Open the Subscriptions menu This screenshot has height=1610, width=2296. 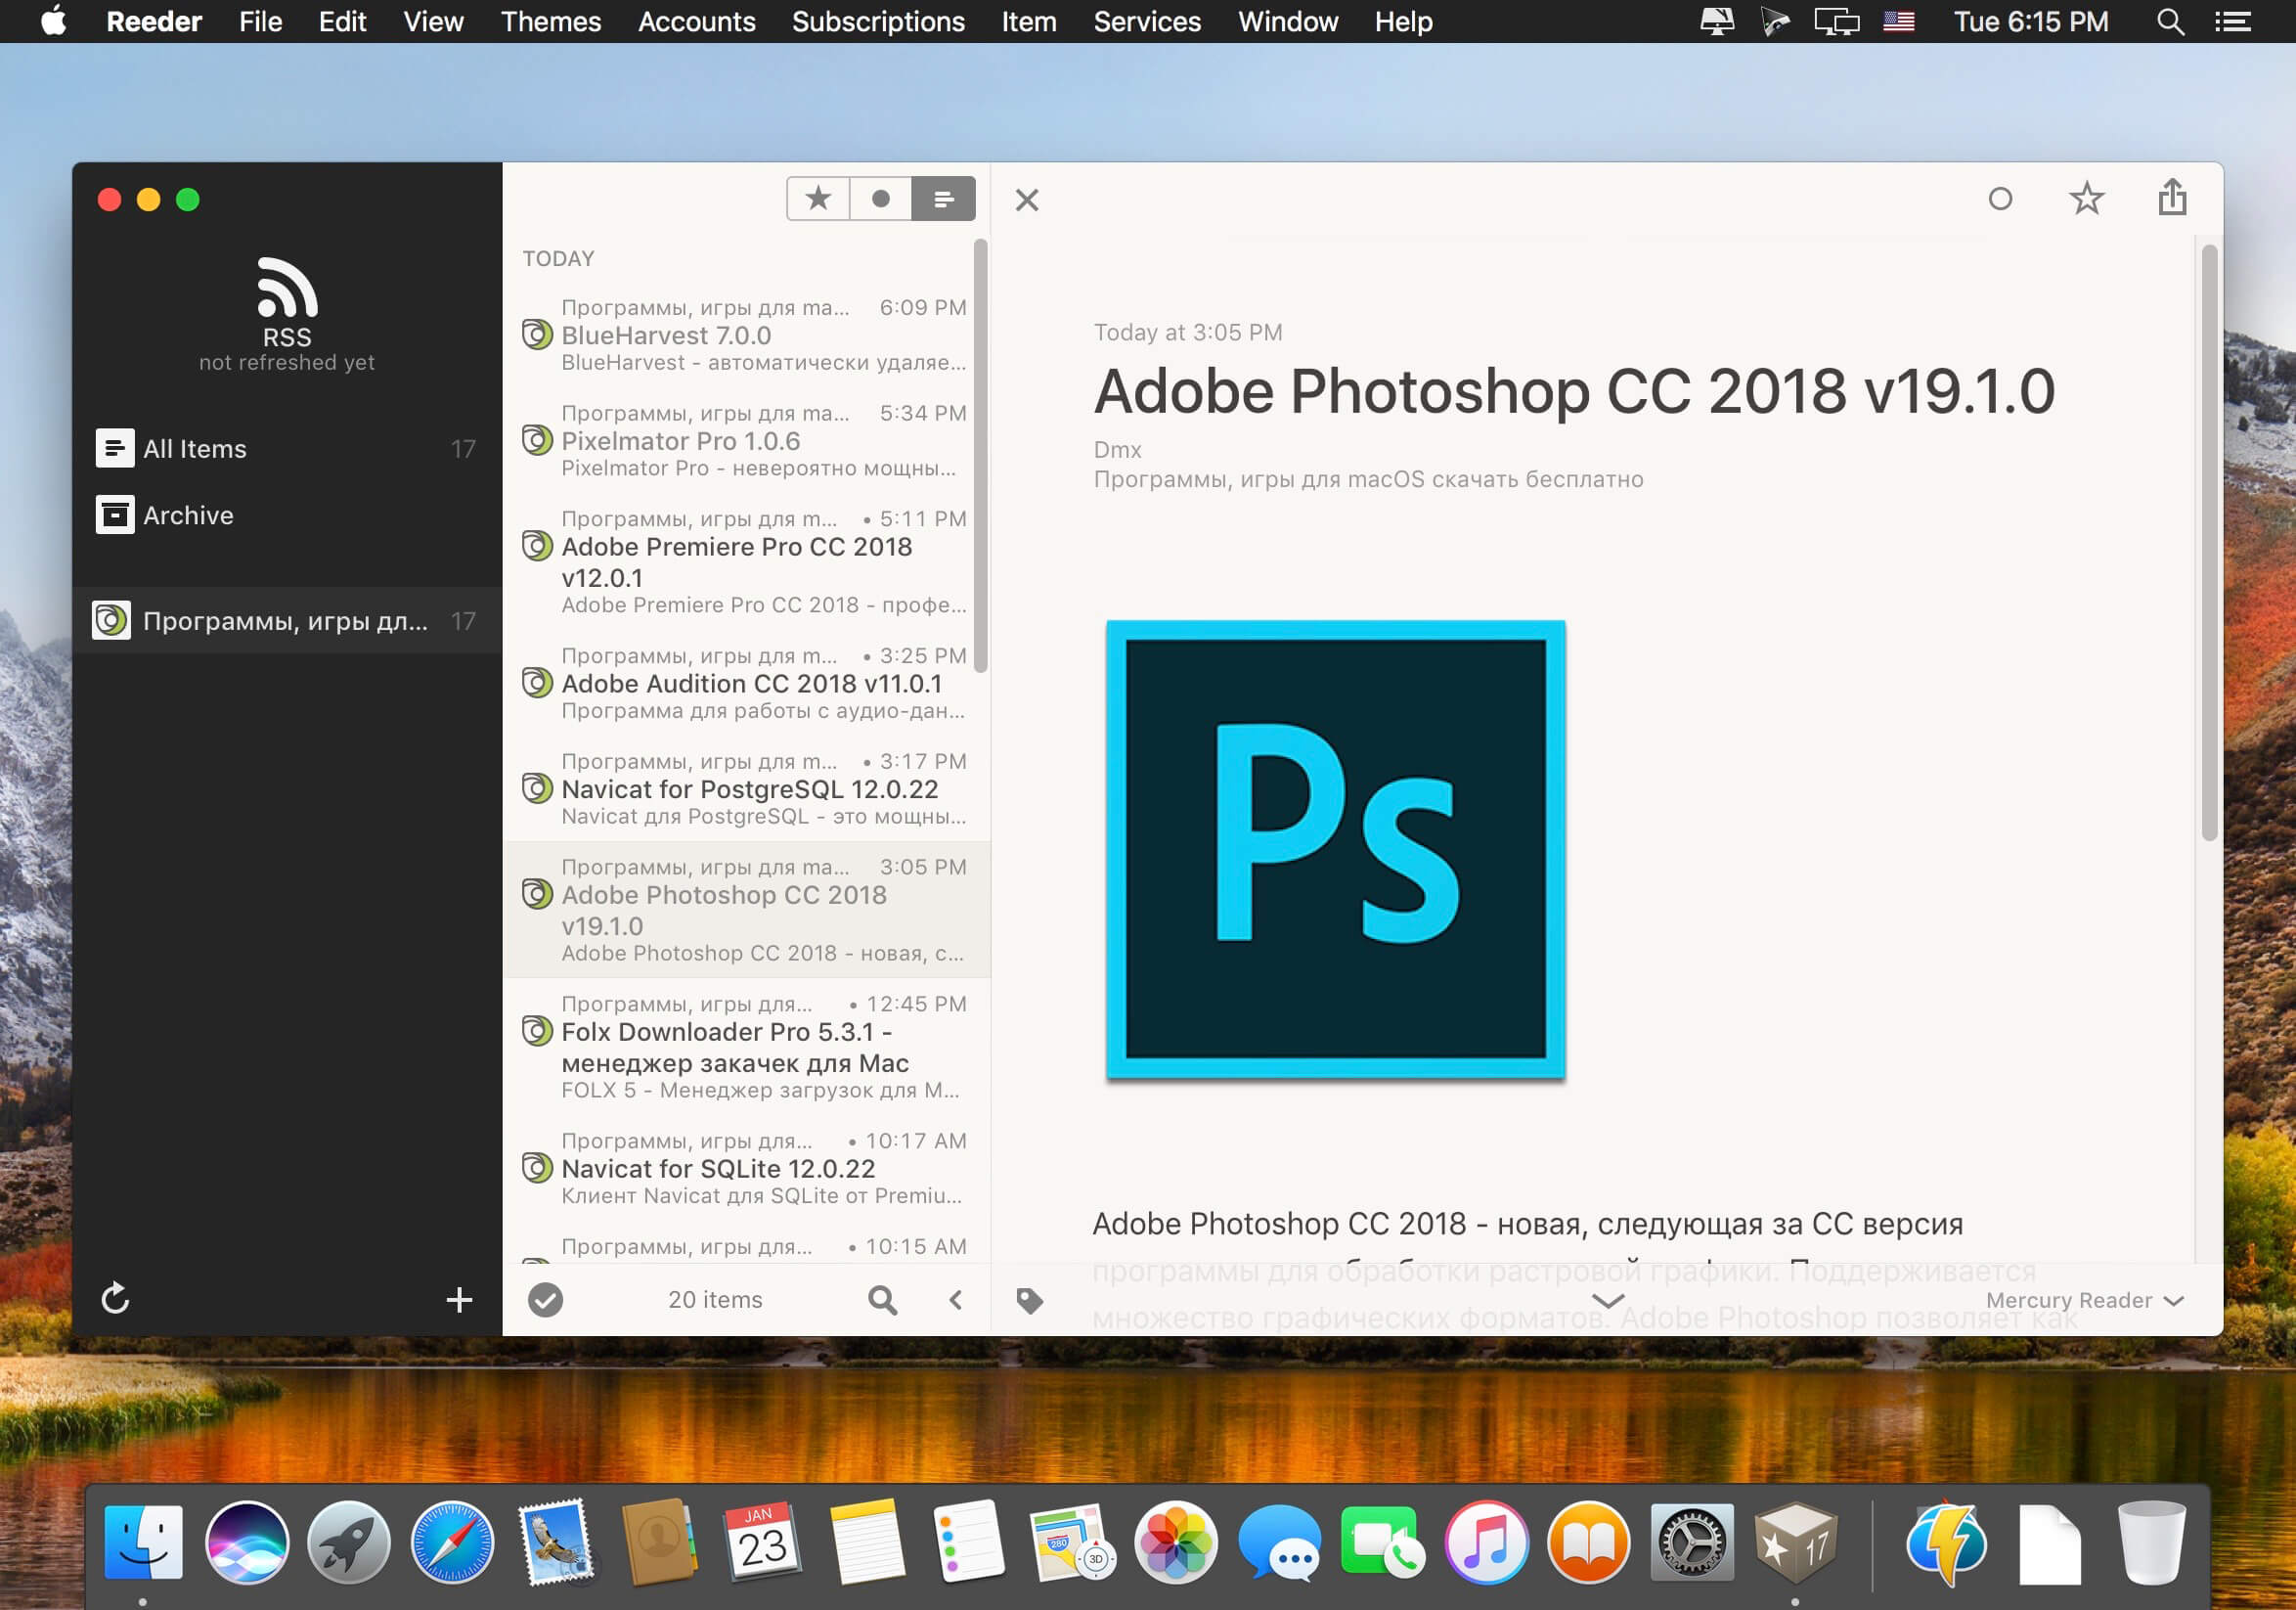[878, 21]
